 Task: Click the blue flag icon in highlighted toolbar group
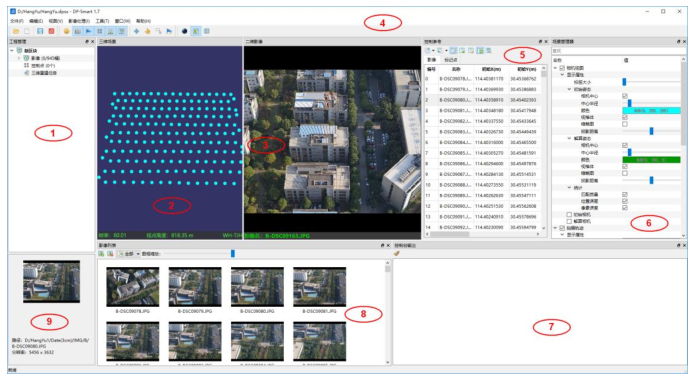[x=89, y=31]
